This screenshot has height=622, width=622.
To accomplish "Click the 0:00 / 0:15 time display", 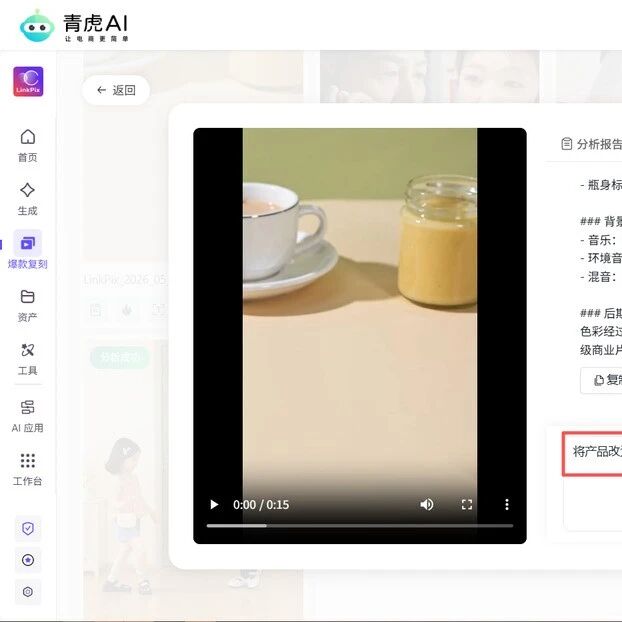I will click(x=261, y=505).
